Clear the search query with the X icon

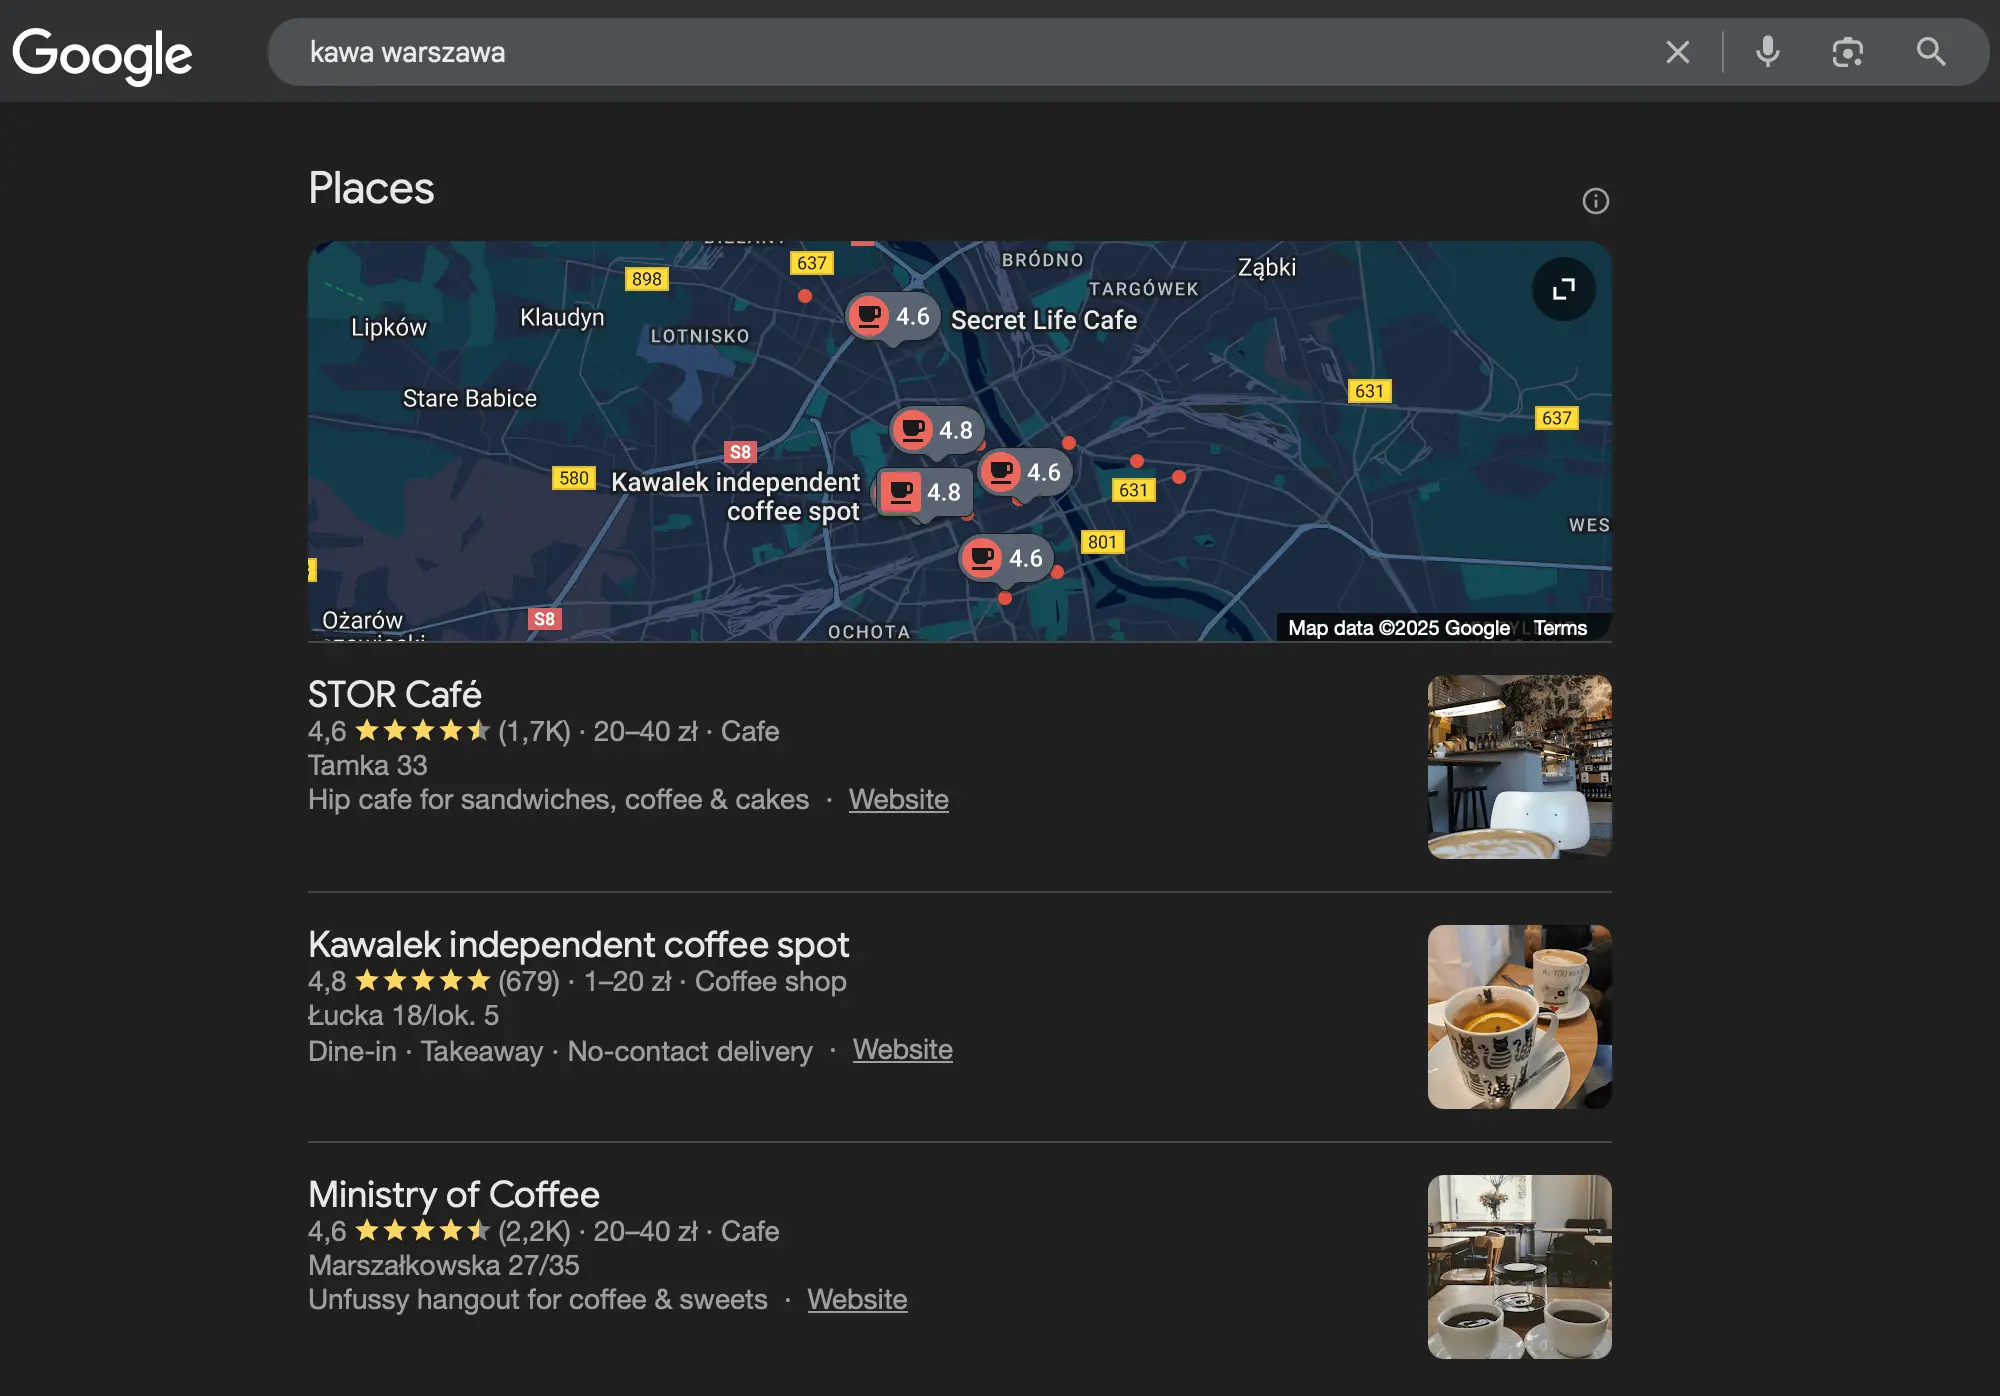click(x=1678, y=52)
